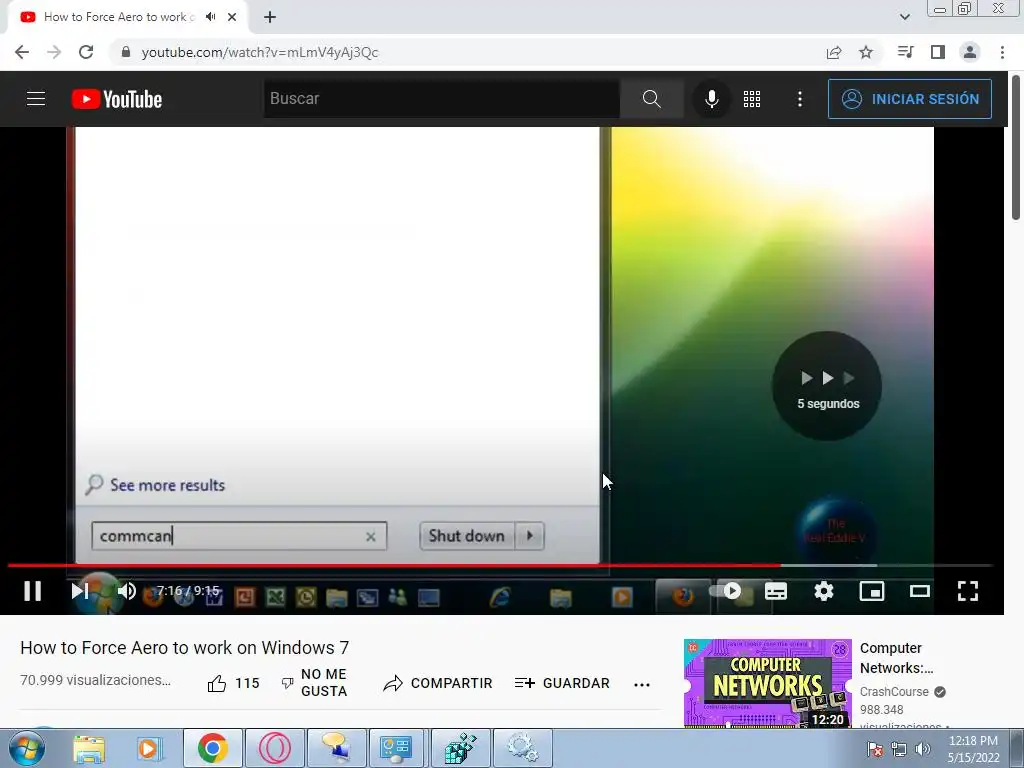Image resolution: width=1024 pixels, height=768 pixels.
Task: Open Computer Networks video title link
Action: pos(897,658)
